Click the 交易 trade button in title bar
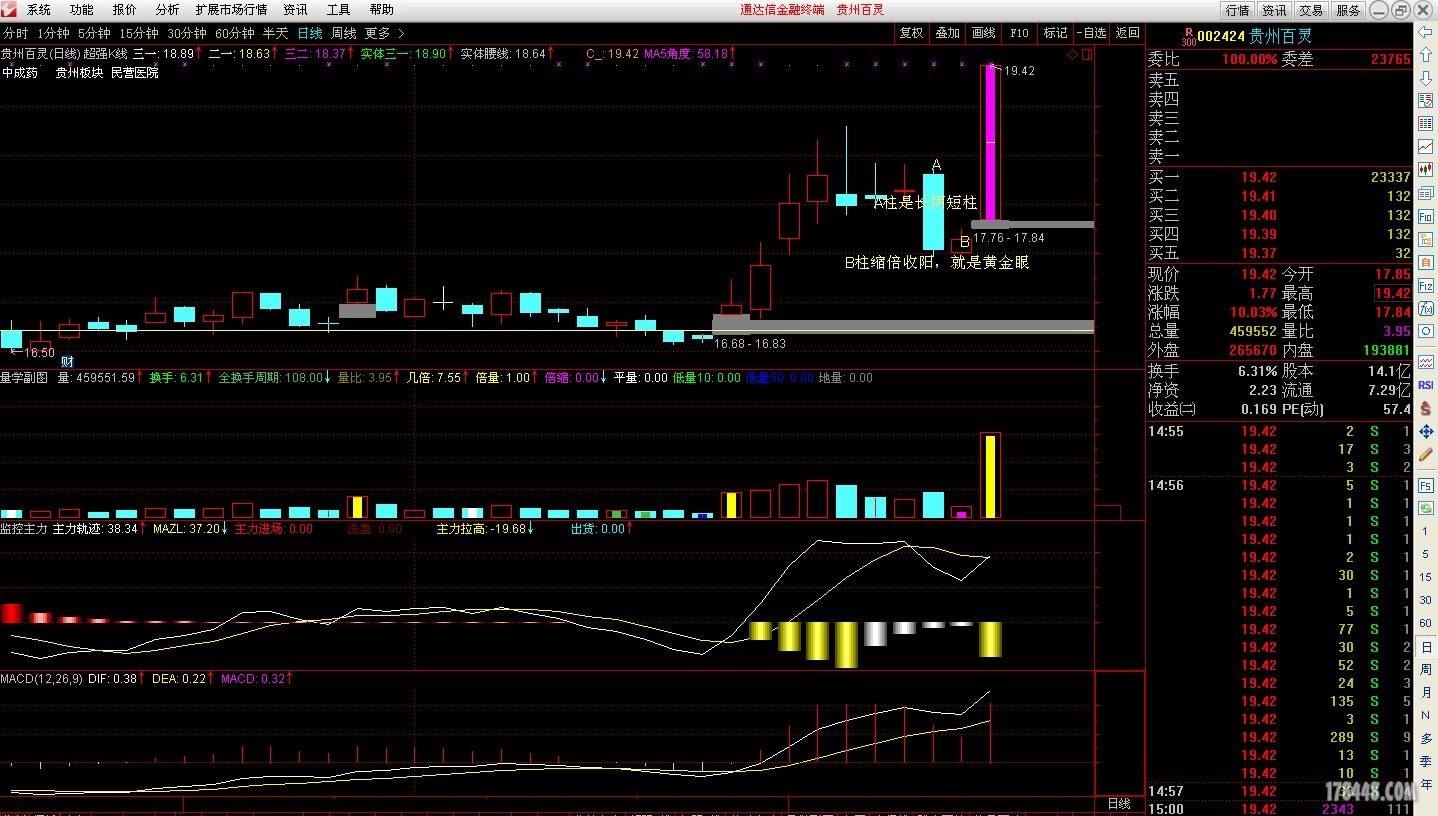The width and height of the screenshot is (1438, 816). (1311, 10)
